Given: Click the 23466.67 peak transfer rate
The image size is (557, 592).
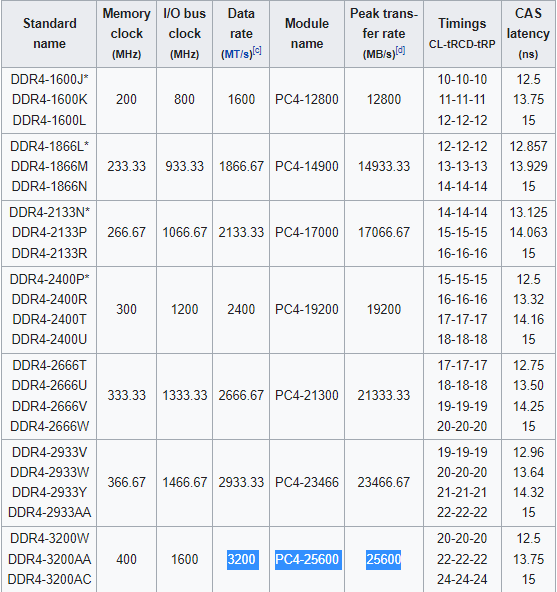Looking at the screenshot, I should (x=384, y=483).
